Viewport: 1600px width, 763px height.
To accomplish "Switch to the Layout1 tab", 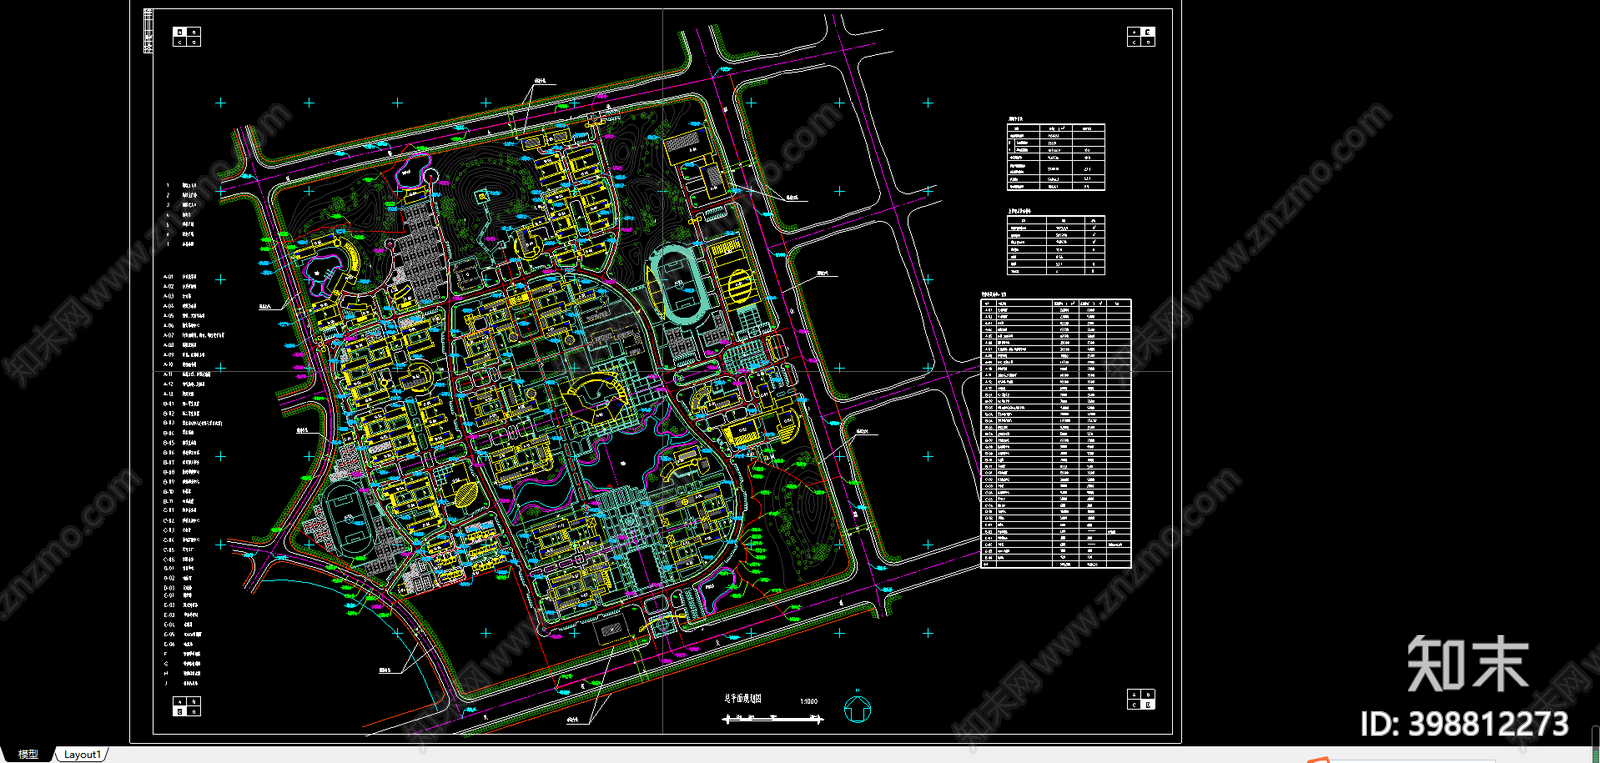I will point(82,754).
